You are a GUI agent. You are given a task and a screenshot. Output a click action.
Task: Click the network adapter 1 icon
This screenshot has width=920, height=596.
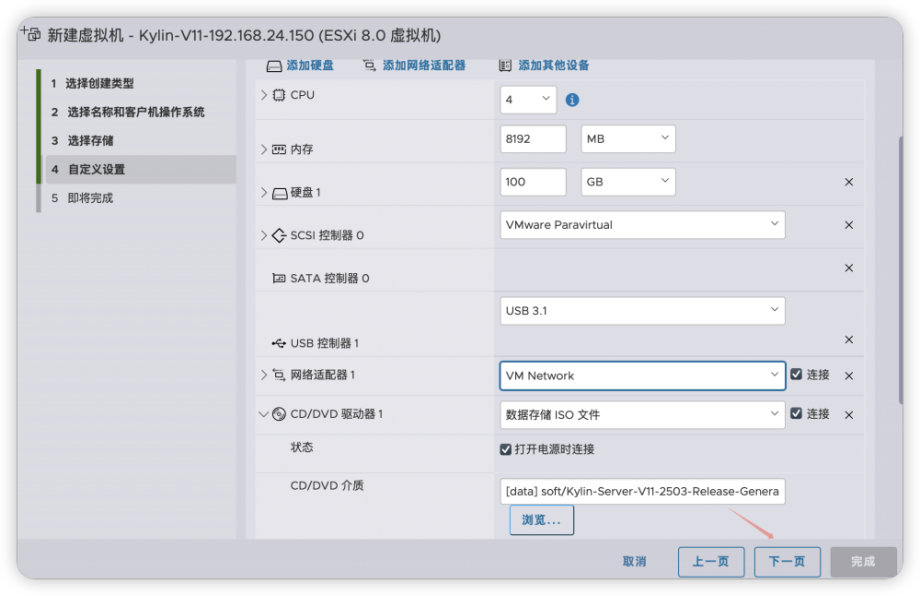tap(279, 375)
